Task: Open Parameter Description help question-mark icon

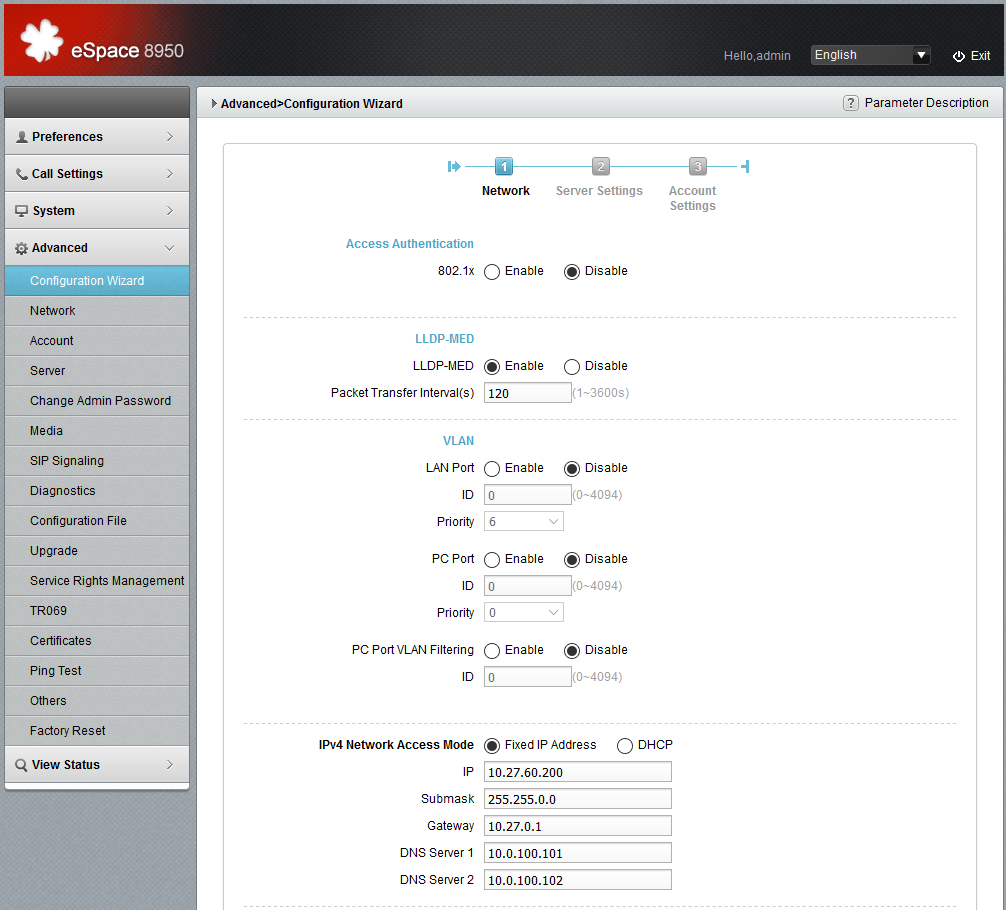Action: [851, 103]
